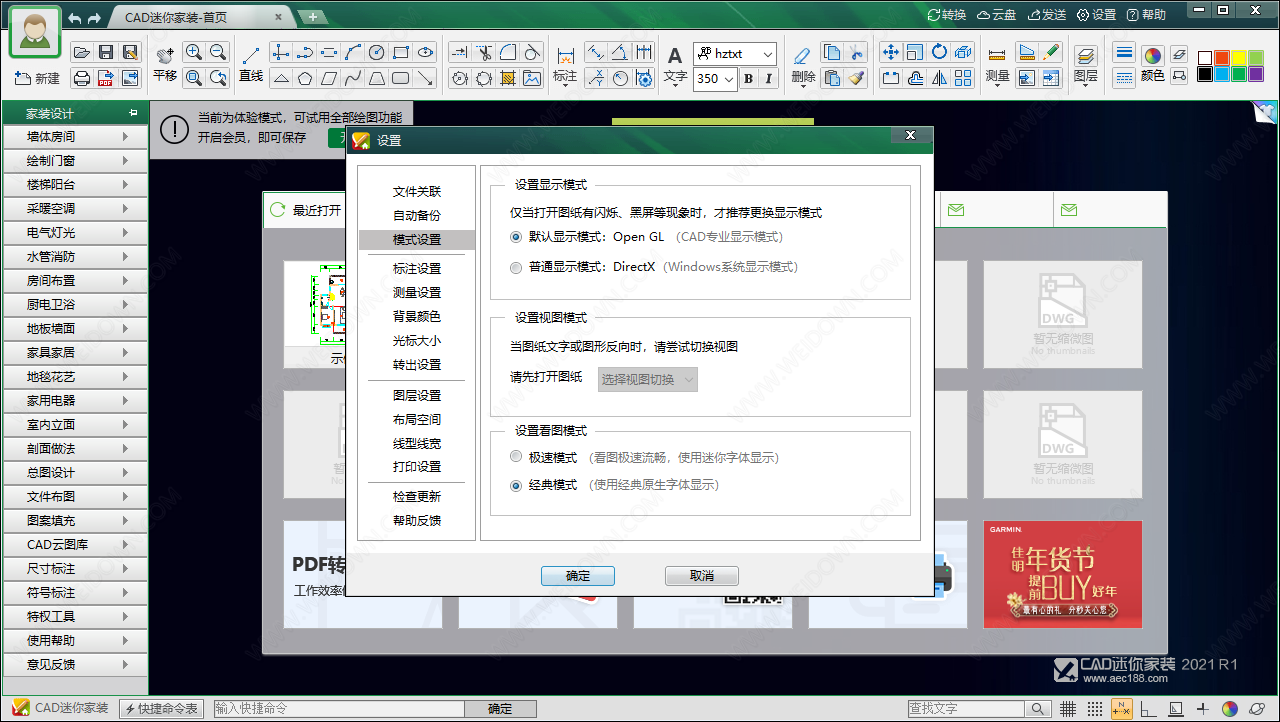Image resolution: width=1280 pixels, height=722 pixels.
Task: Click the print icon in toolbar
Action: click(82, 77)
